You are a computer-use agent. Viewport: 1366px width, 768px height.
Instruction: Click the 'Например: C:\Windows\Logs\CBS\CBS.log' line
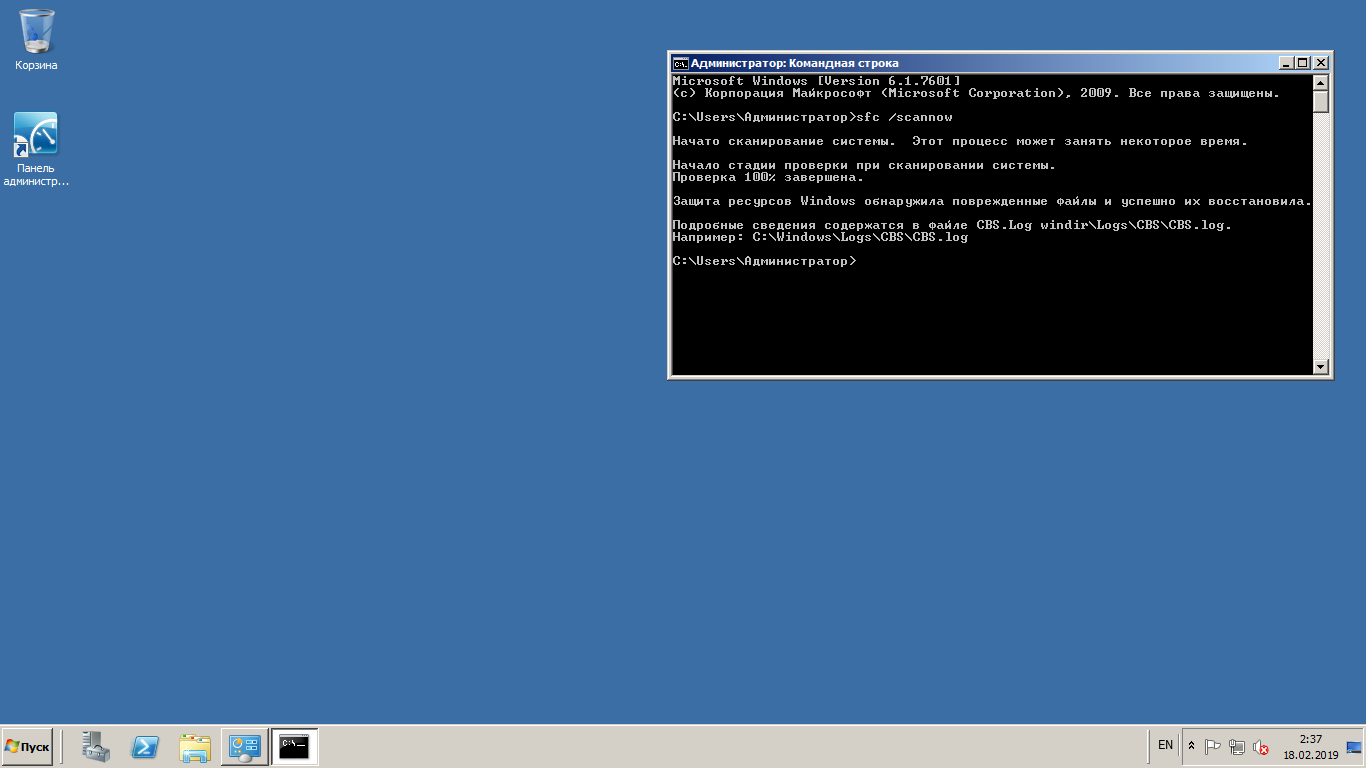[820, 237]
